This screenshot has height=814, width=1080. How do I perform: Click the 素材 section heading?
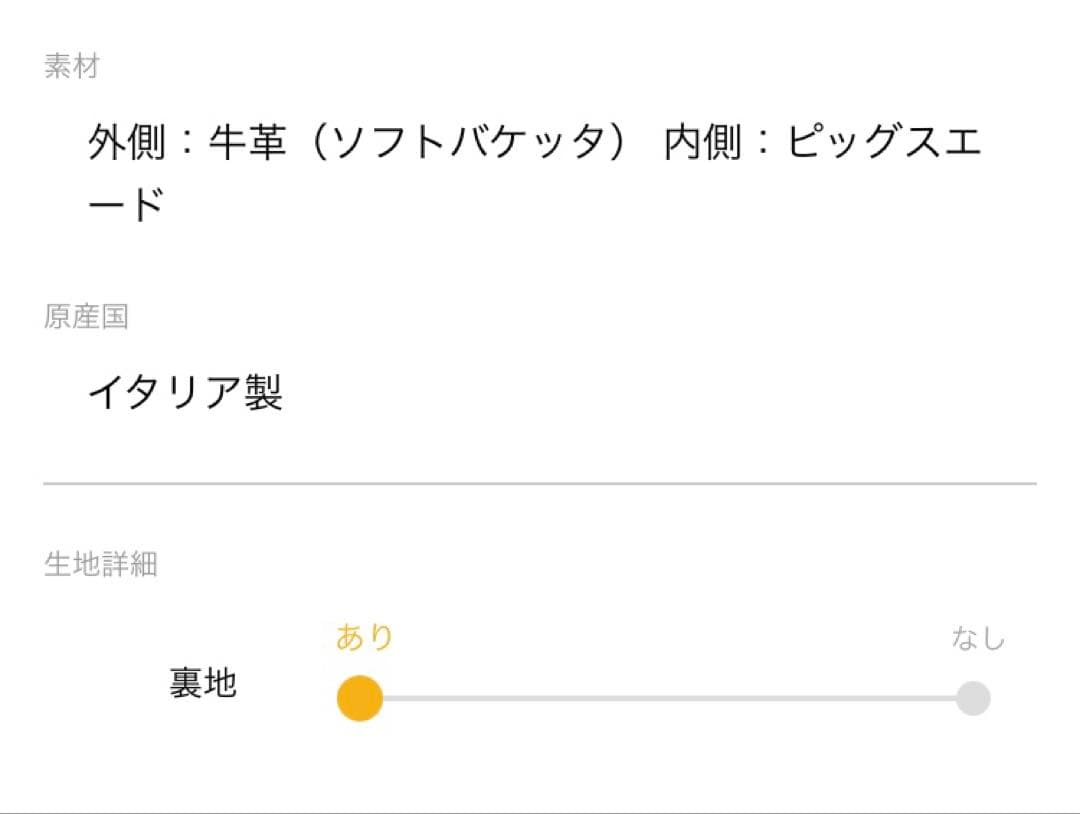tap(72, 67)
